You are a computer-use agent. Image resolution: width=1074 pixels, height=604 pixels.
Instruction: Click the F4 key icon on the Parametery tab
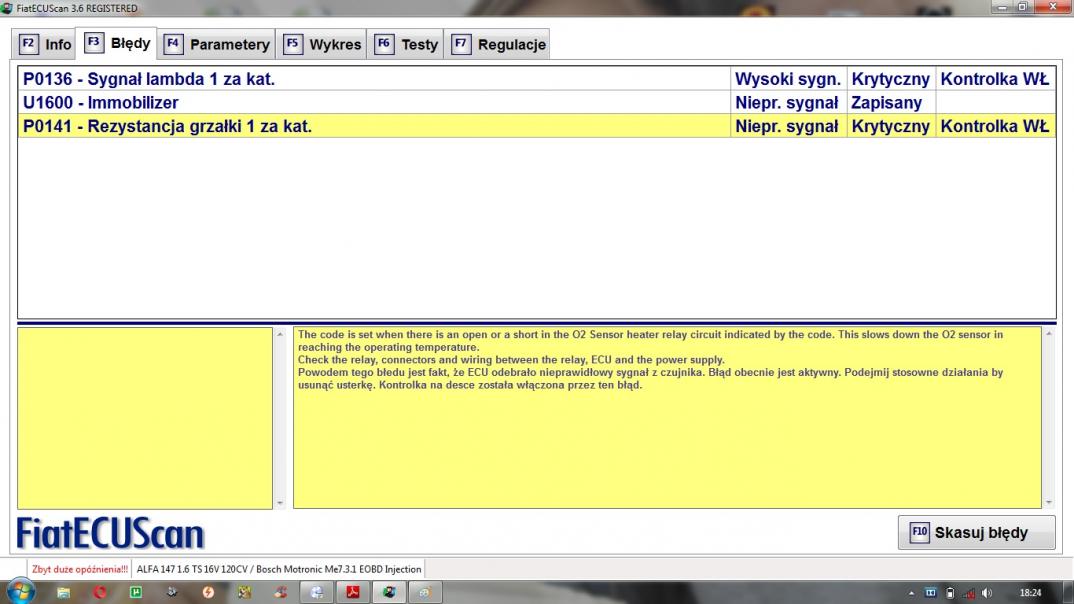pyautogui.click(x=173, y=44)
